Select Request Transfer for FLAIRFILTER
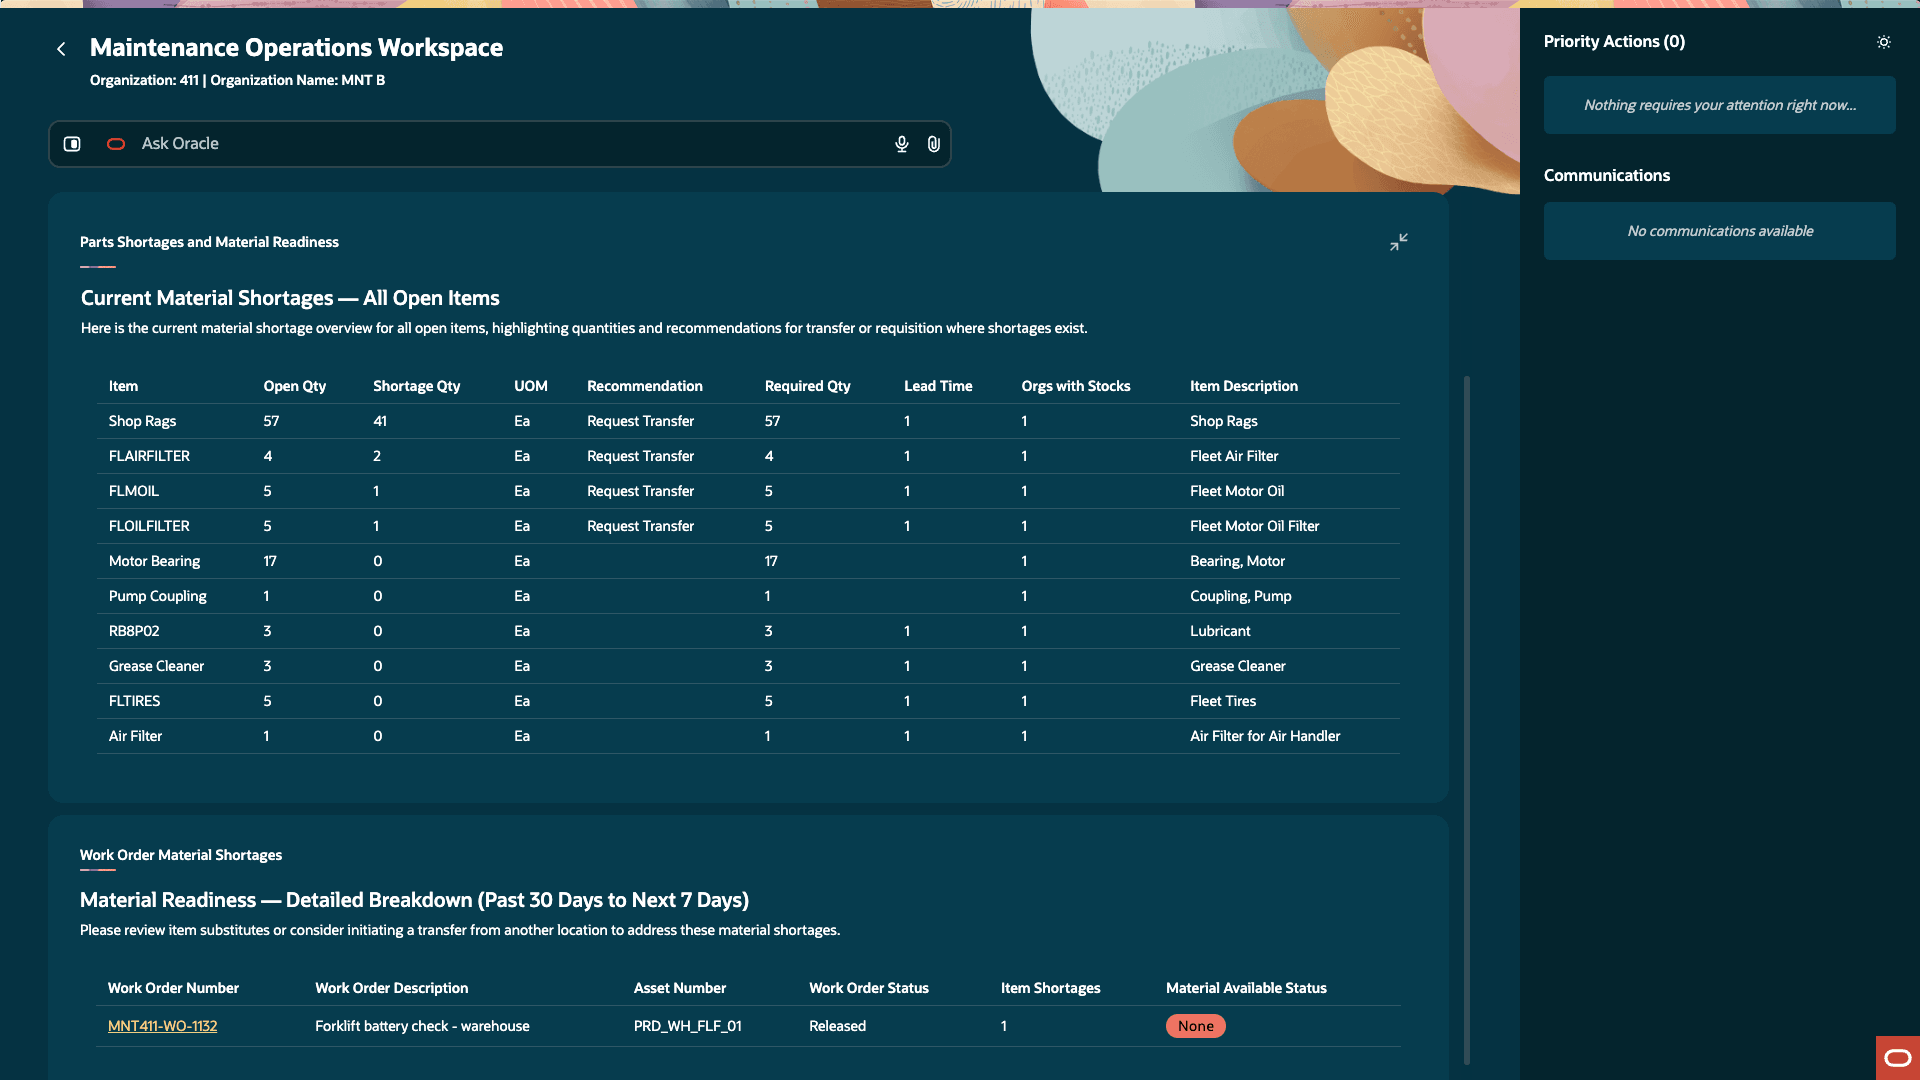The width and height of the screenshot is (1920, 1080). [x=640, y=456]
